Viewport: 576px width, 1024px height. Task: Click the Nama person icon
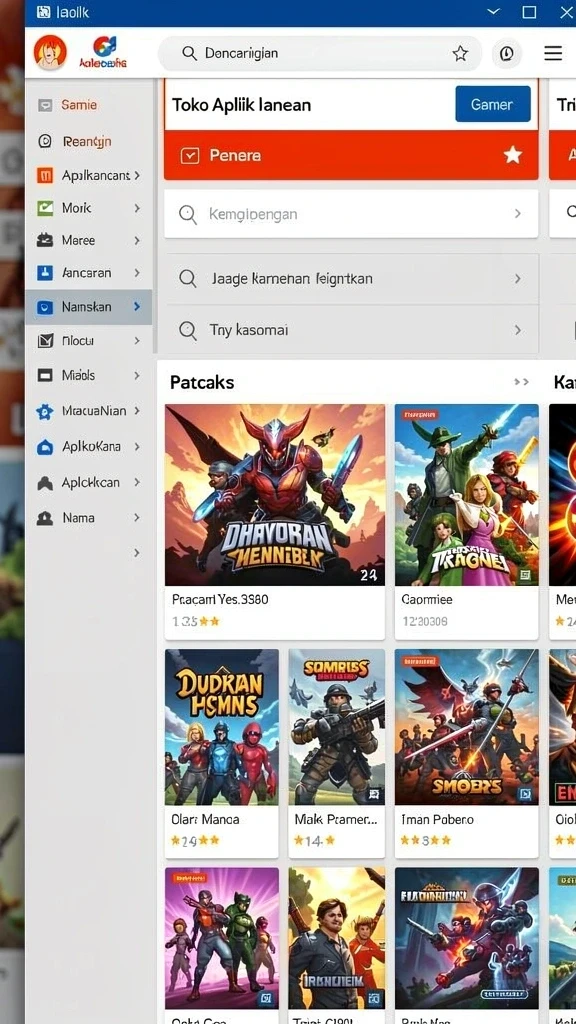click(45, 518)
